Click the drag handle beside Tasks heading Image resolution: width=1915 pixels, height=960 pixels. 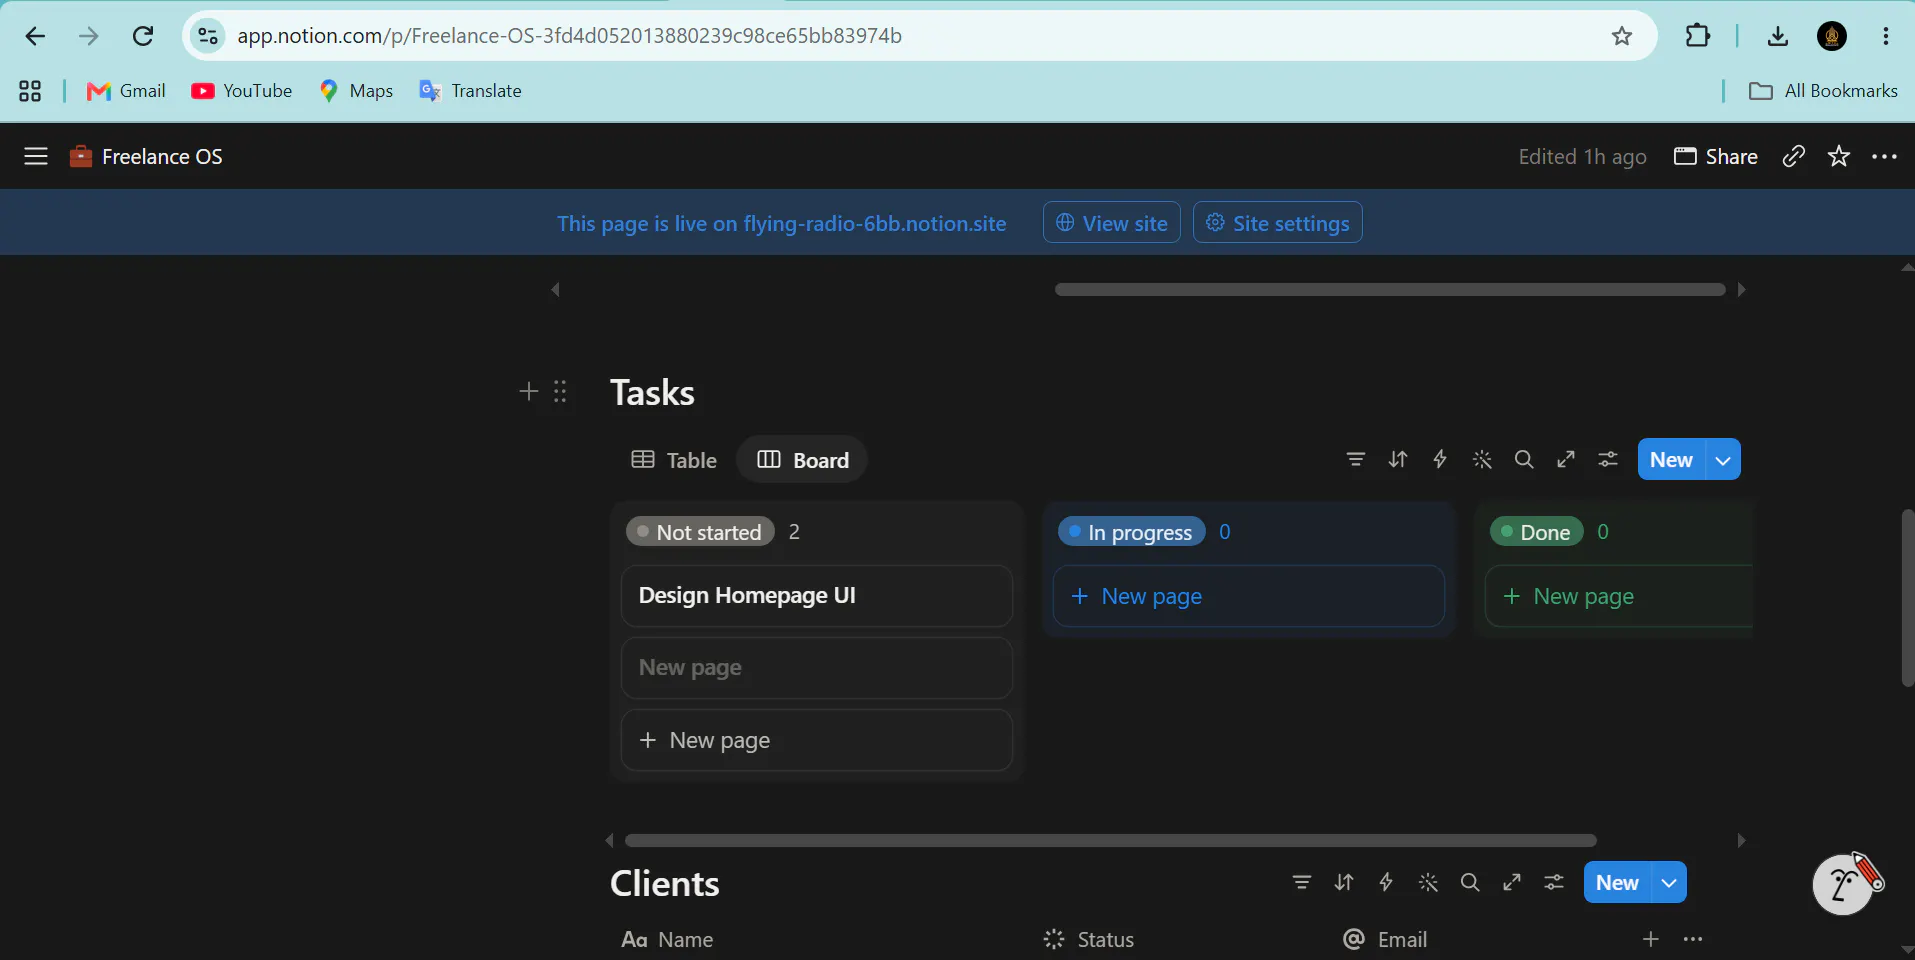560,391
